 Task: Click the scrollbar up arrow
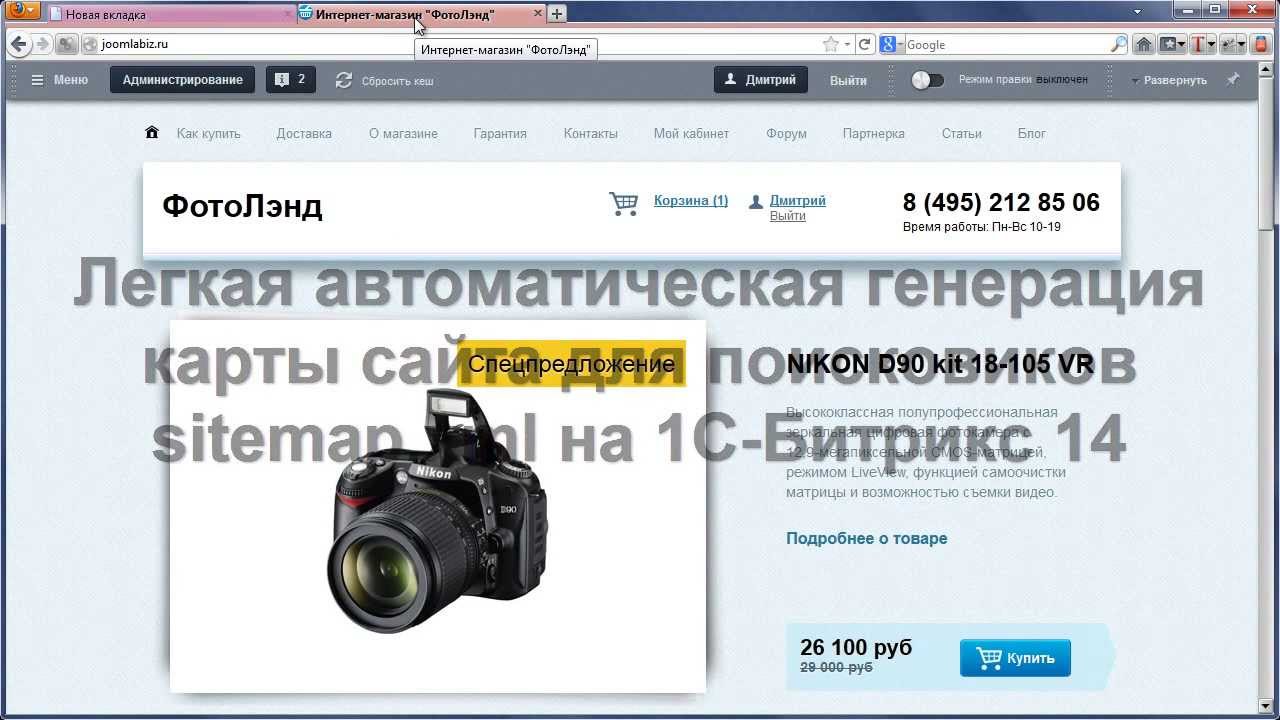coord(1268,69)
